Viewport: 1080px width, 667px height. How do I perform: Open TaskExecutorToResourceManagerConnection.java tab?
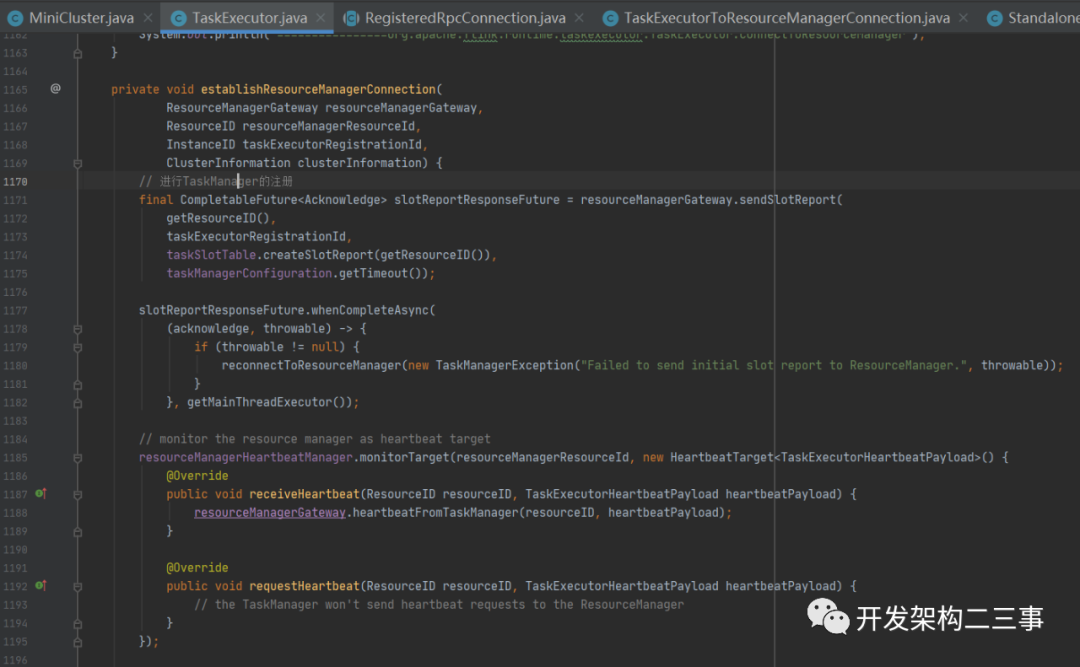787,18
